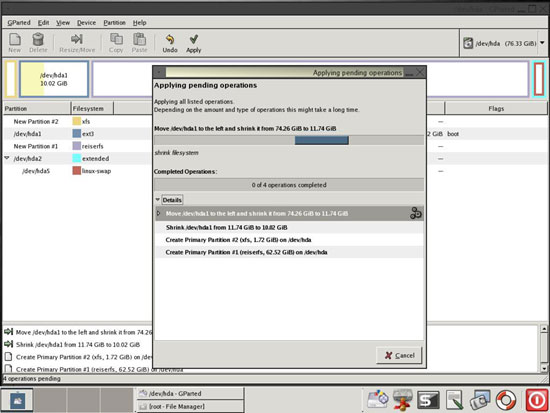Image resolution: width=550 pixels, height=413 pixels.
Task: Cancel the pending operations dialog
Action: pyautogui.click(x=399, y=355)
